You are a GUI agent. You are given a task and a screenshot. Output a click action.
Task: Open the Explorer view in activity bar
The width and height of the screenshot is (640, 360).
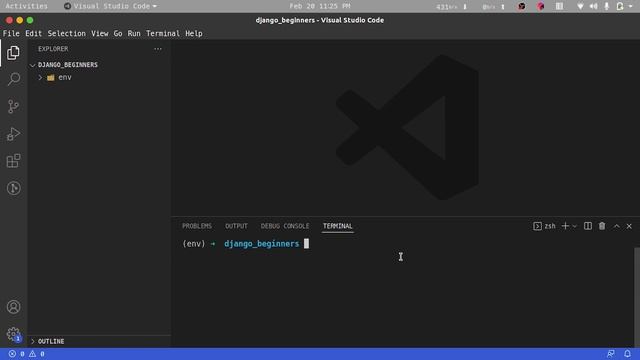click(x=13, y=53)
